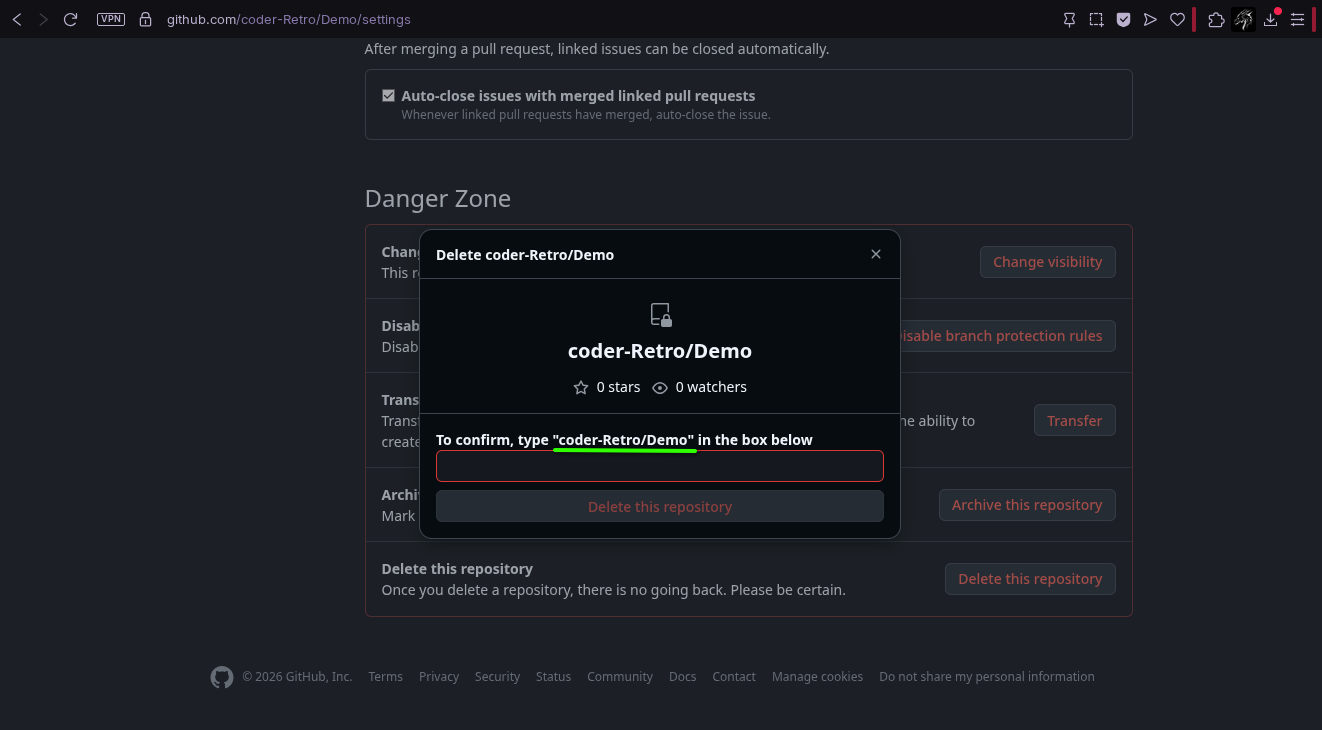The image size is (1322, 730).
Task: Click Delete this repository in the dialog
Action: 660,506
